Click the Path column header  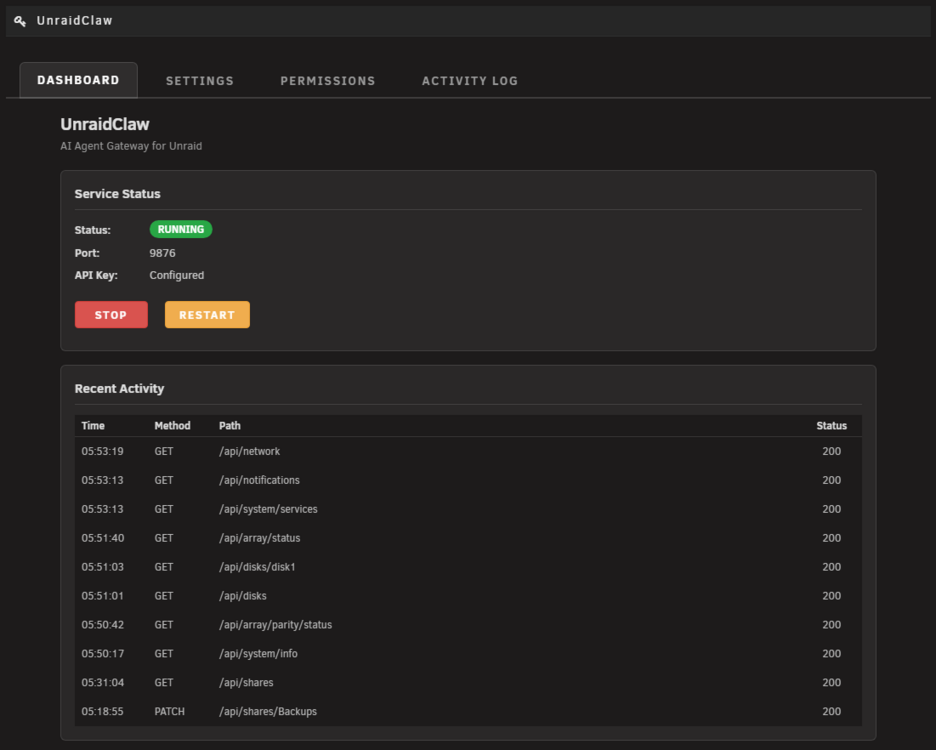point(230,426)
